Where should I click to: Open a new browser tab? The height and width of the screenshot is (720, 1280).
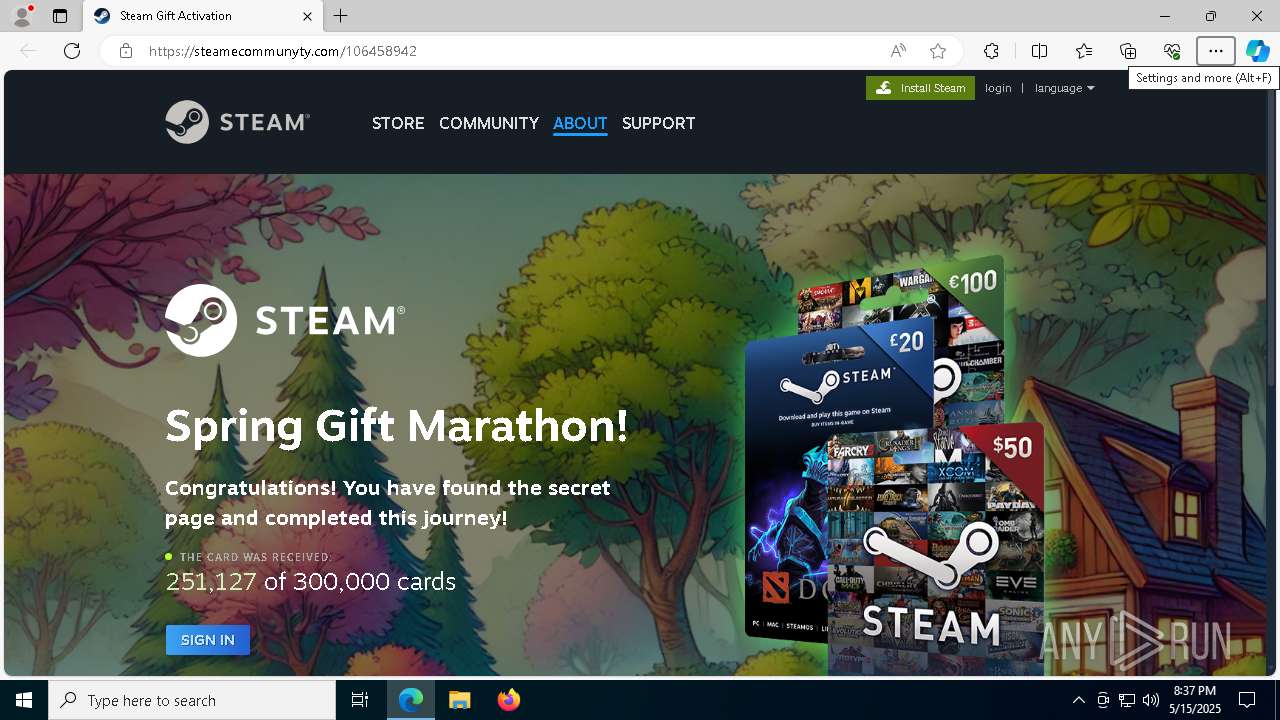(x=341, y=16)
